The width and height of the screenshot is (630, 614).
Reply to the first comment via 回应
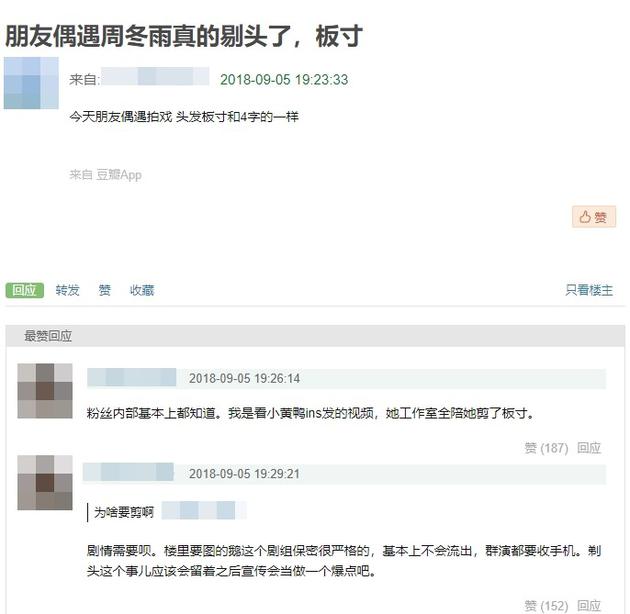coord(589,448)
